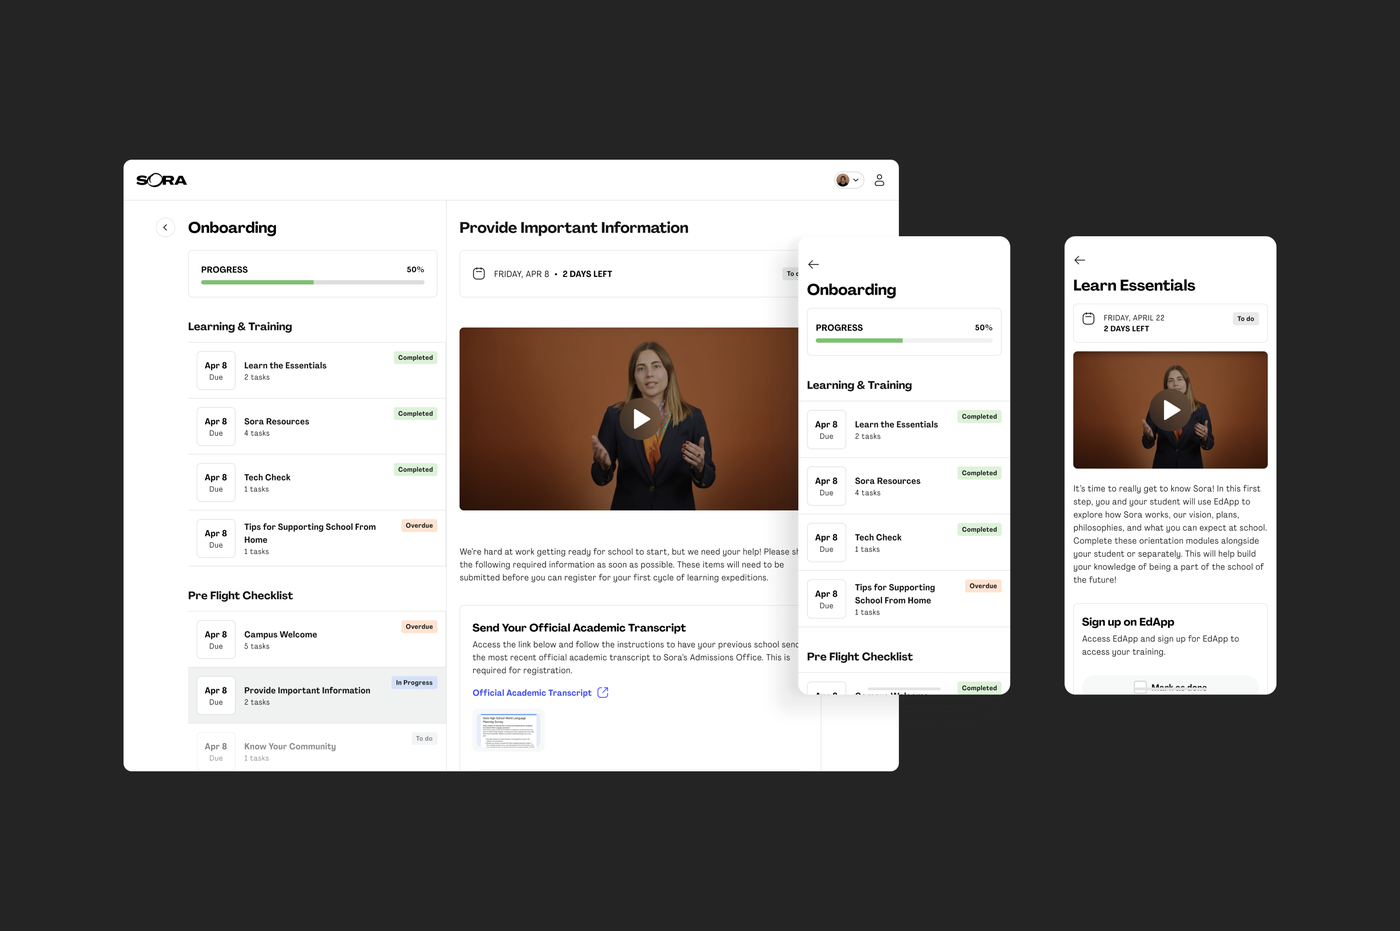Click the desktop Onboarding progress bar
The height and width of the screenshot is (931, 1400).
pos(312,282)
